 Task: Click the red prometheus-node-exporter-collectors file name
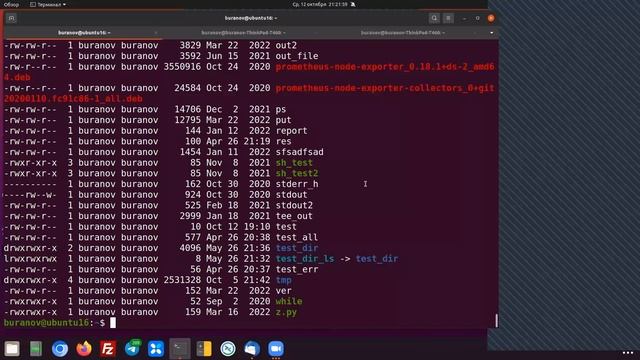[385, 88]
